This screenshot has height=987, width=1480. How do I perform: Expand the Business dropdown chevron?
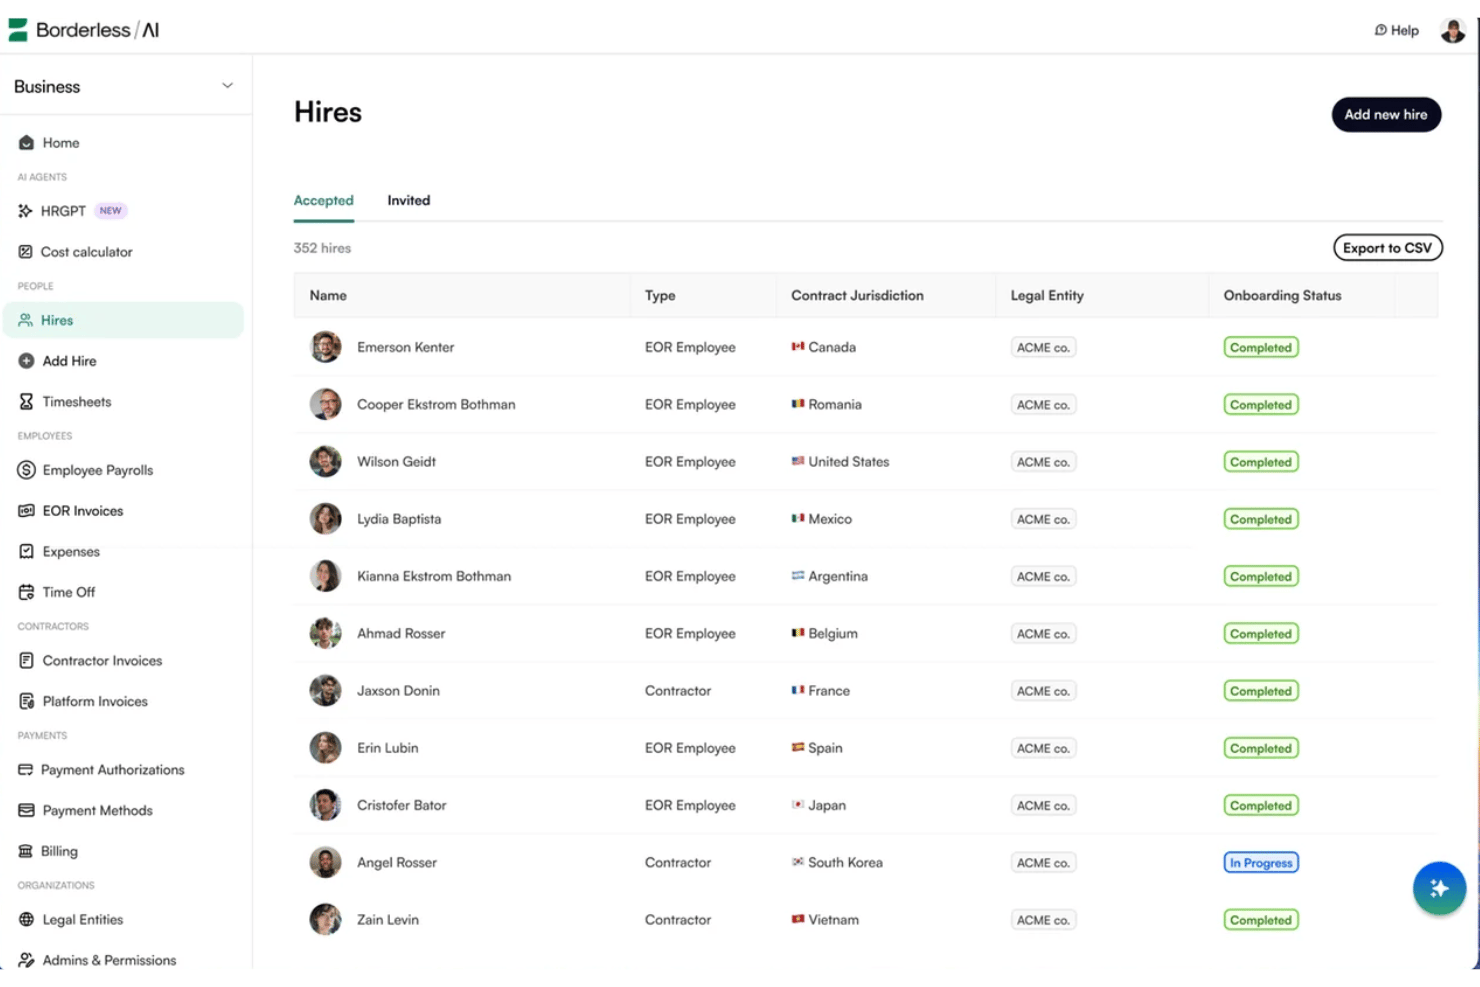click(227, 86)
